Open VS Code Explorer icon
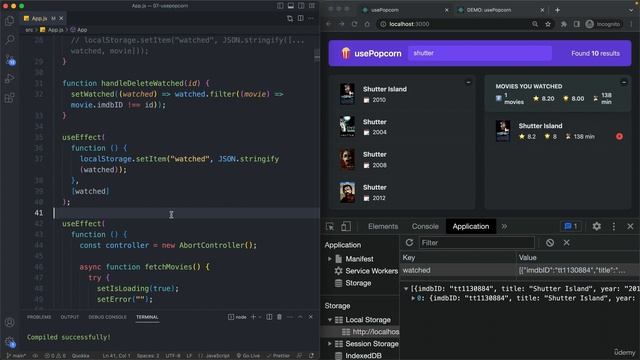This screenshot has width=640, height=360. click(x=9, y=20)
